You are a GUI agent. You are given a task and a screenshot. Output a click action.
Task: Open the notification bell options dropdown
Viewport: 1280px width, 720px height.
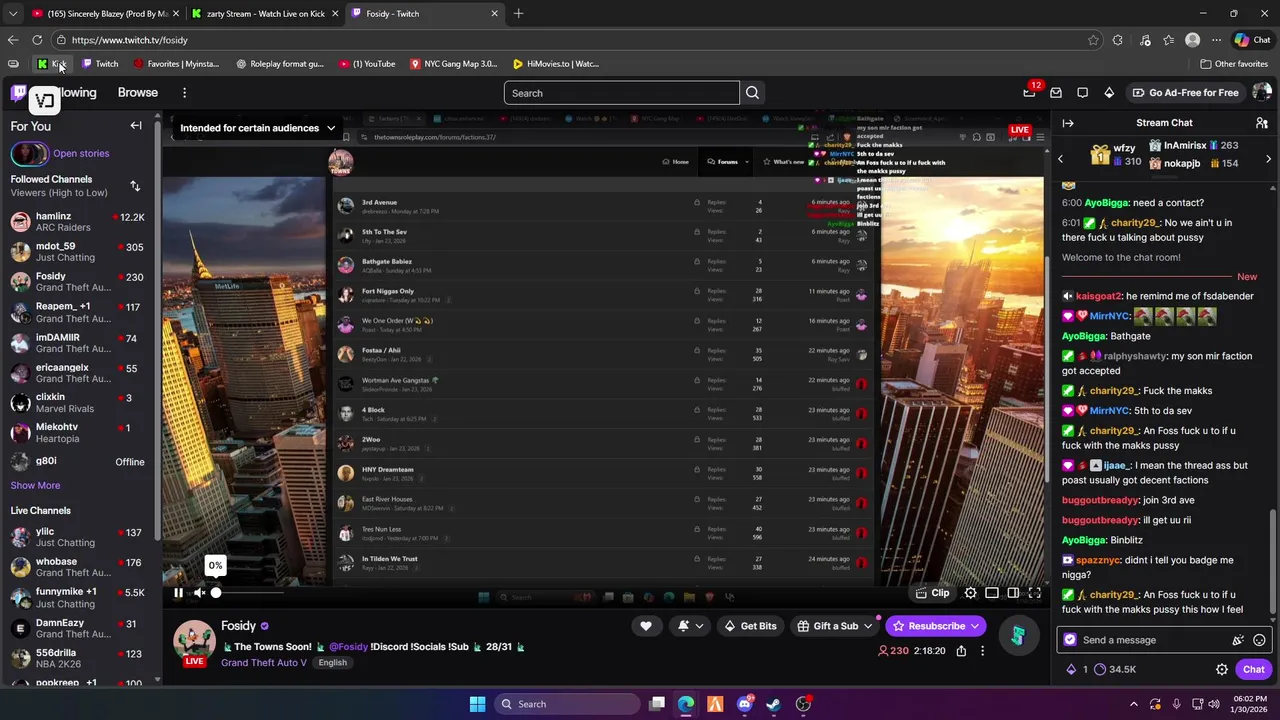[x=690, y=626]
